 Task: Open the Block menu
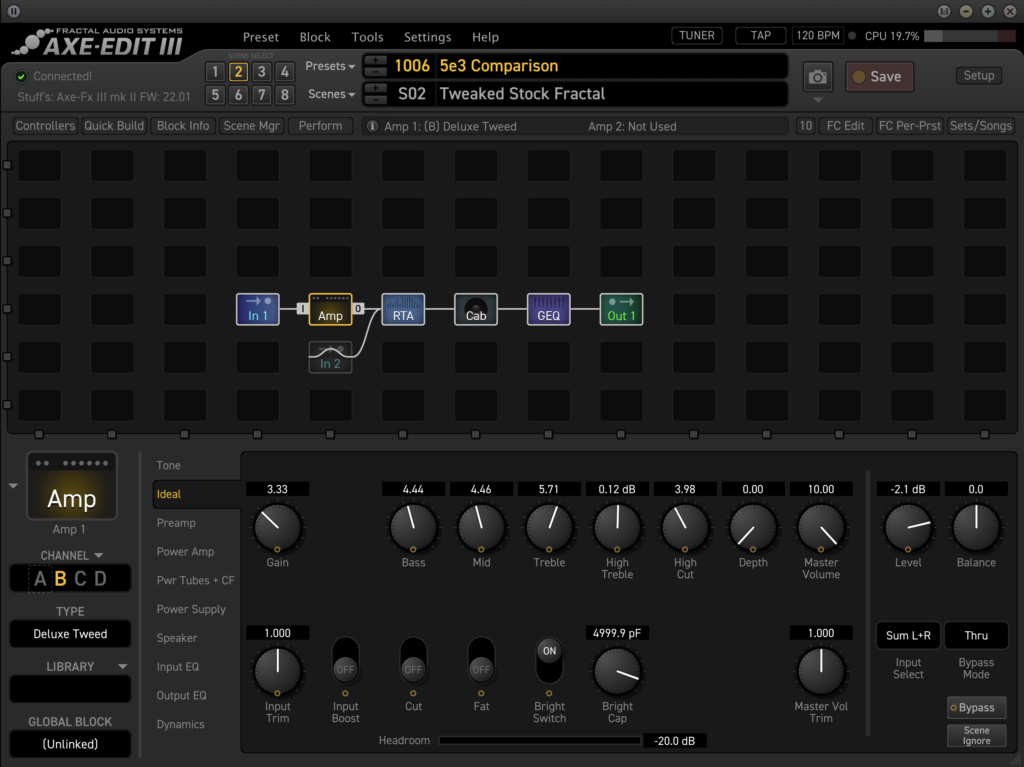pos(315,37)
